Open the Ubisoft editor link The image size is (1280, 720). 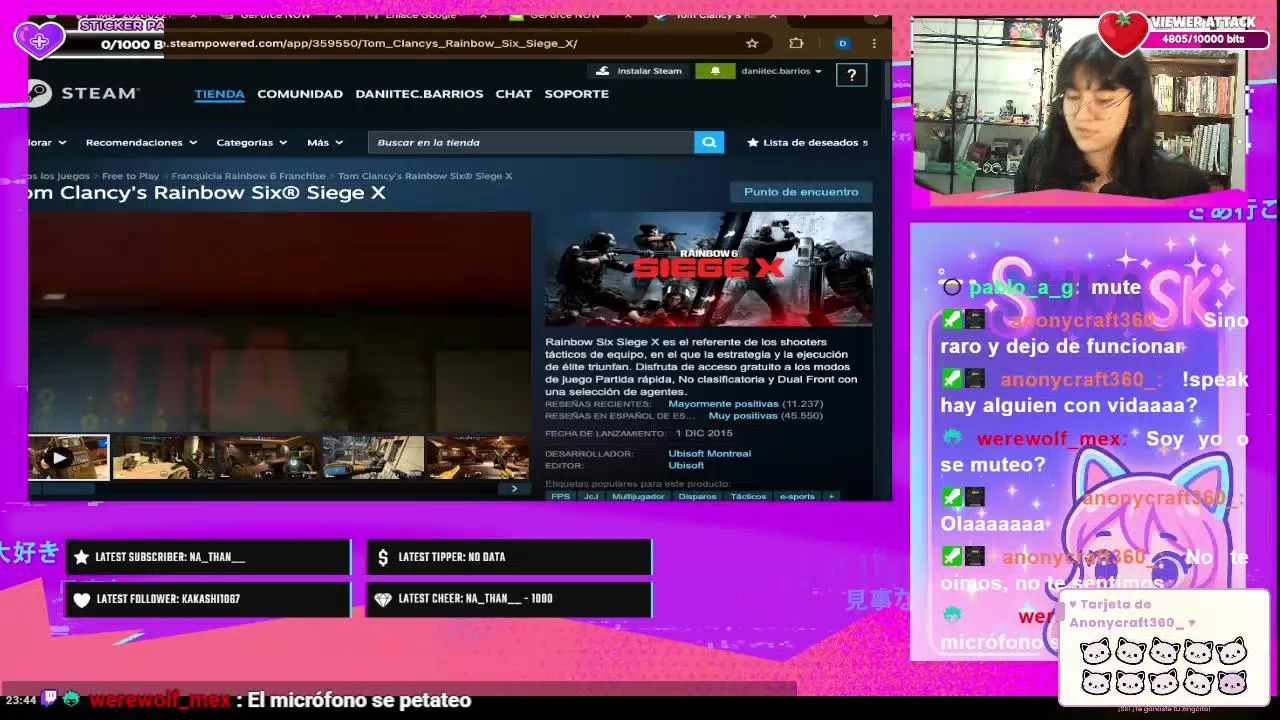(x=686, y=465)
